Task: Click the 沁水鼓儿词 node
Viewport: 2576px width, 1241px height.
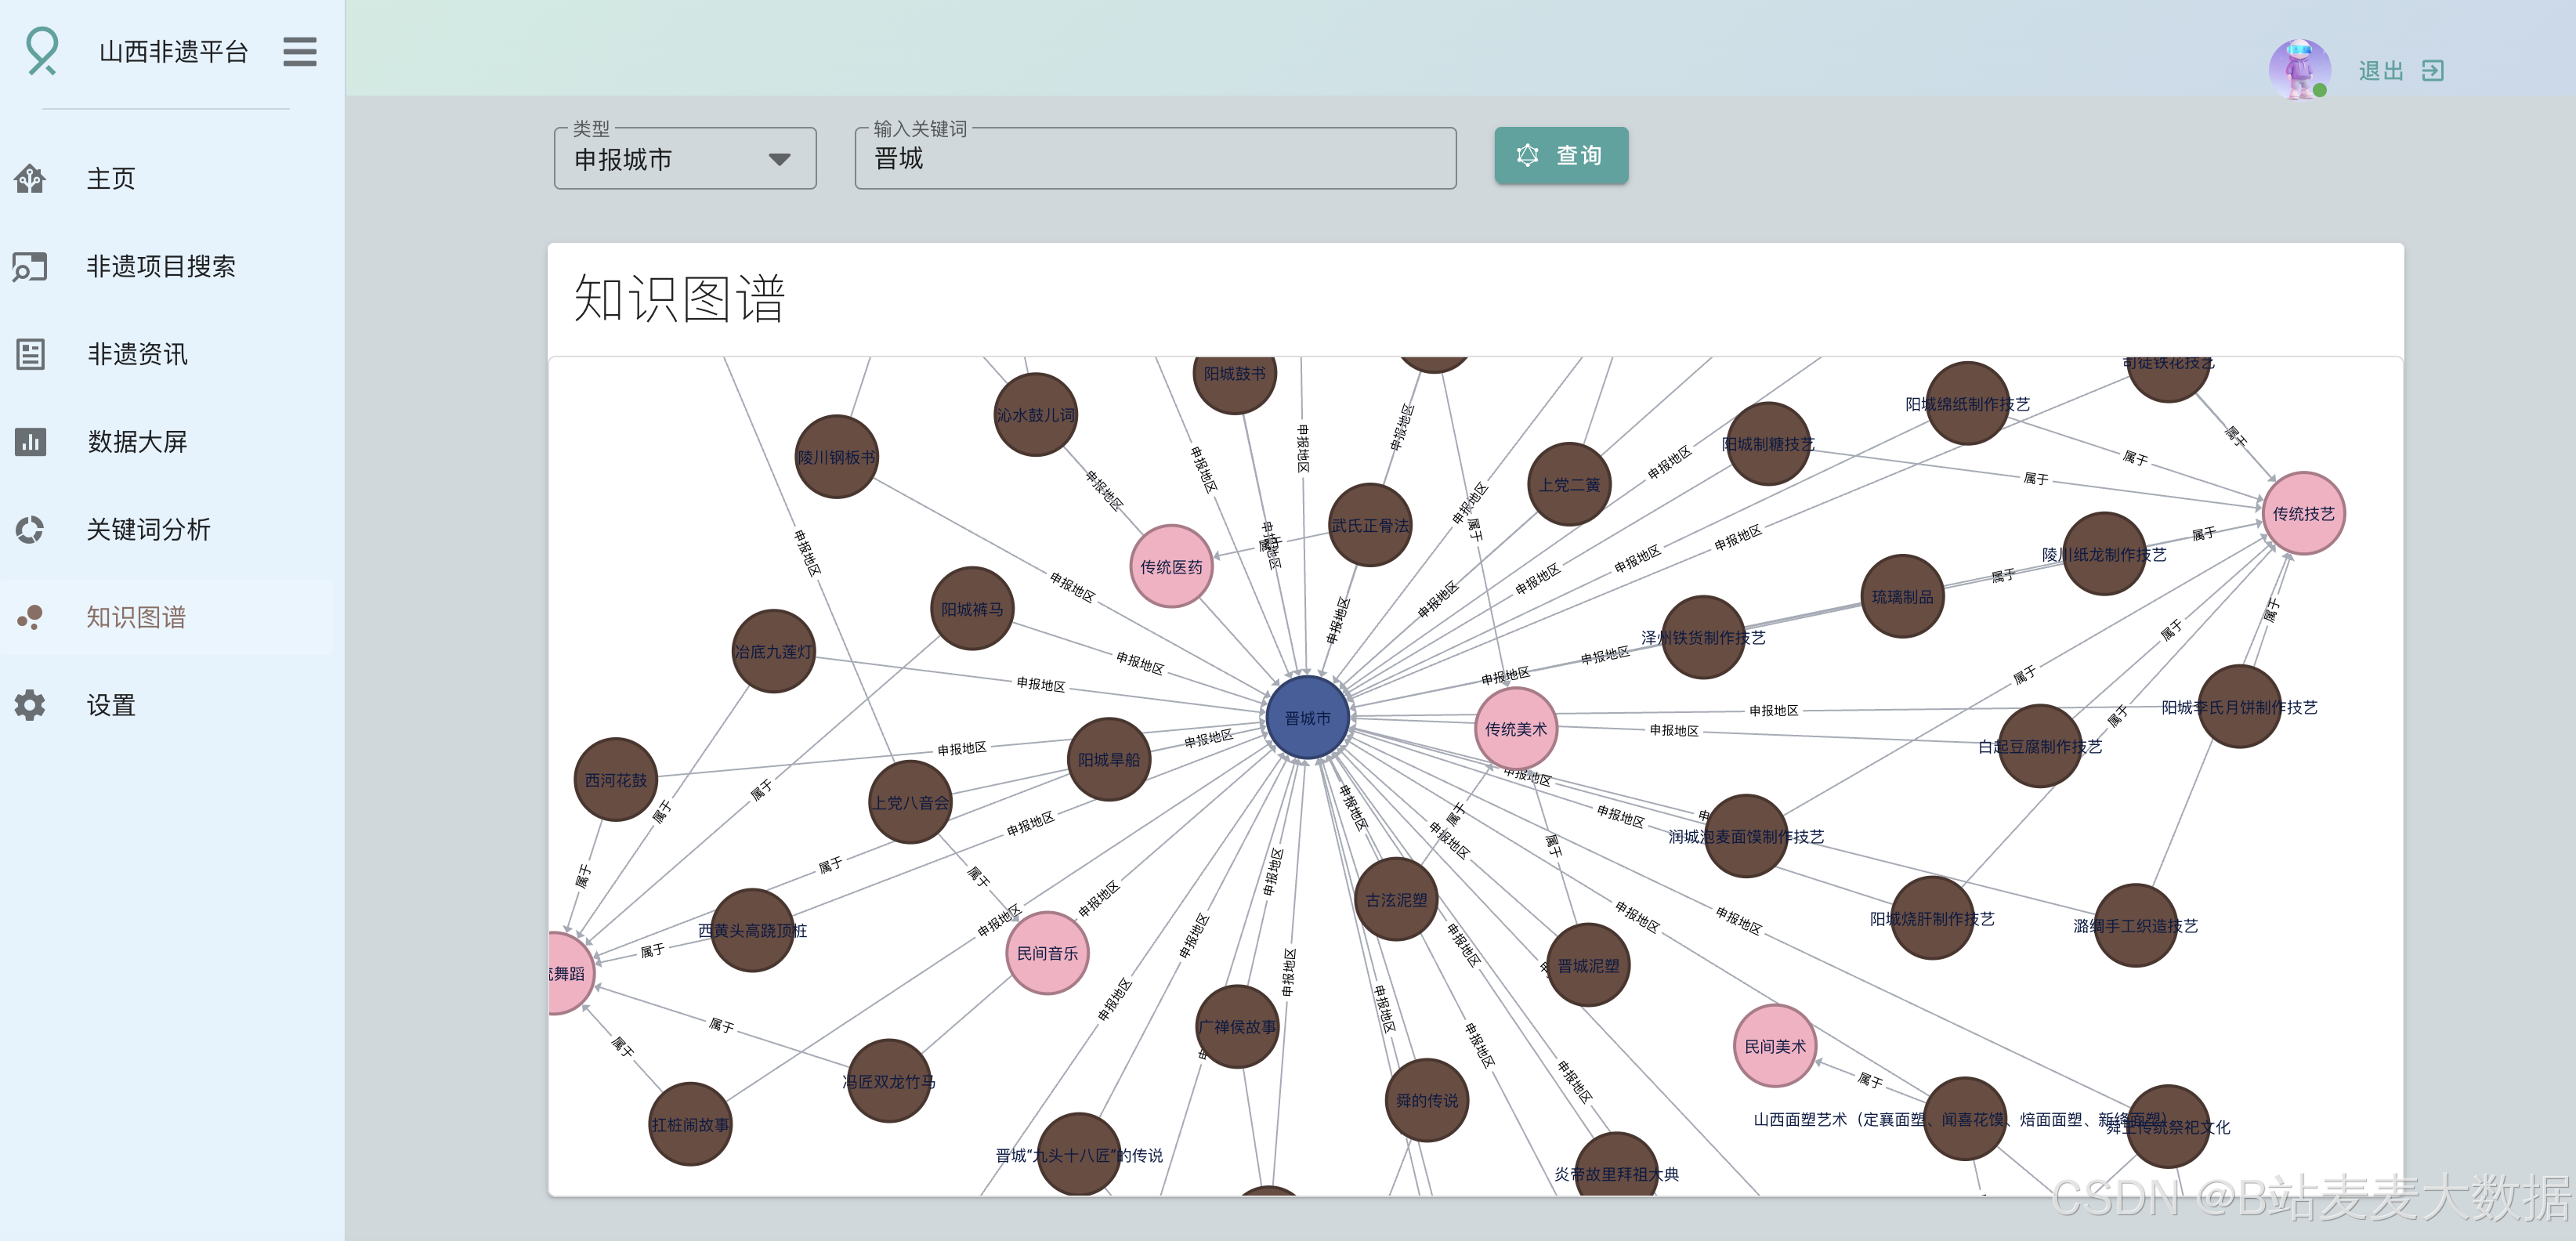Action: click(x=1035, y=415)
